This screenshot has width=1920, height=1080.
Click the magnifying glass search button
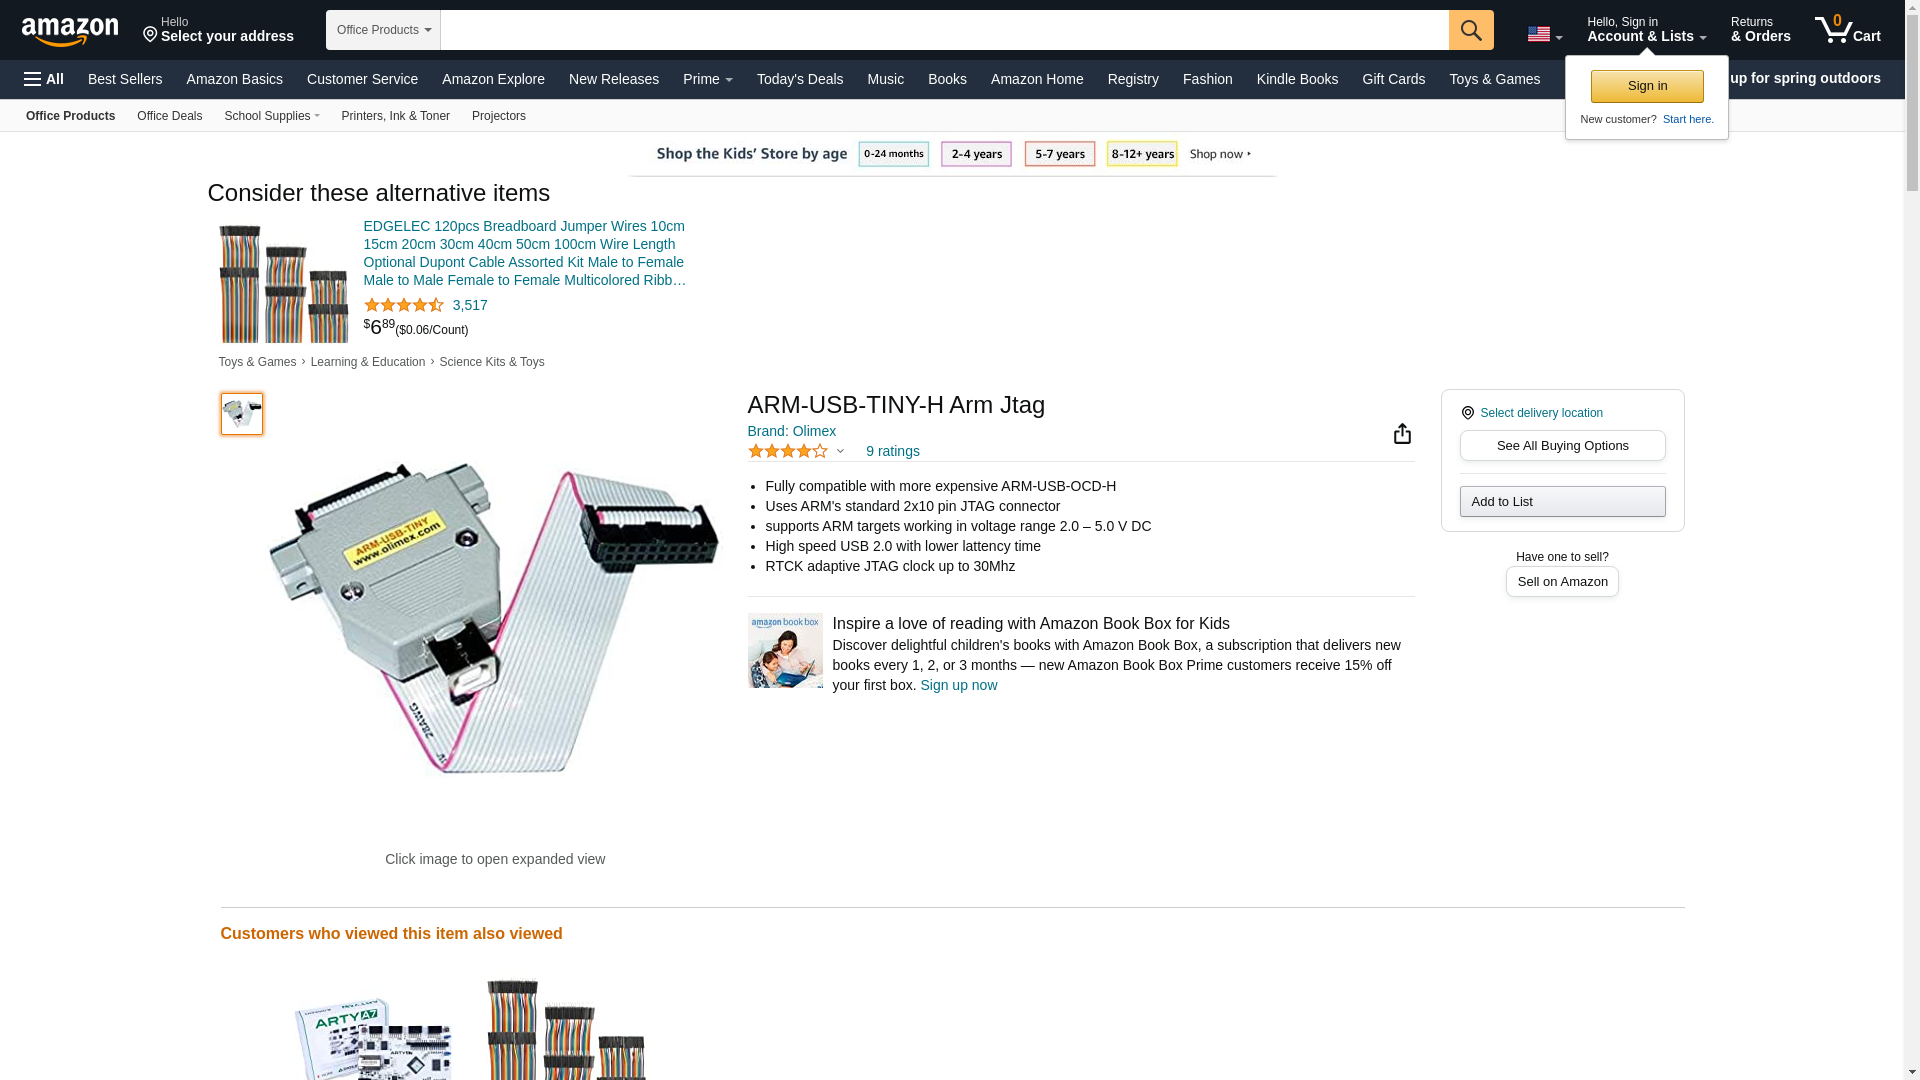[1471, 30]
